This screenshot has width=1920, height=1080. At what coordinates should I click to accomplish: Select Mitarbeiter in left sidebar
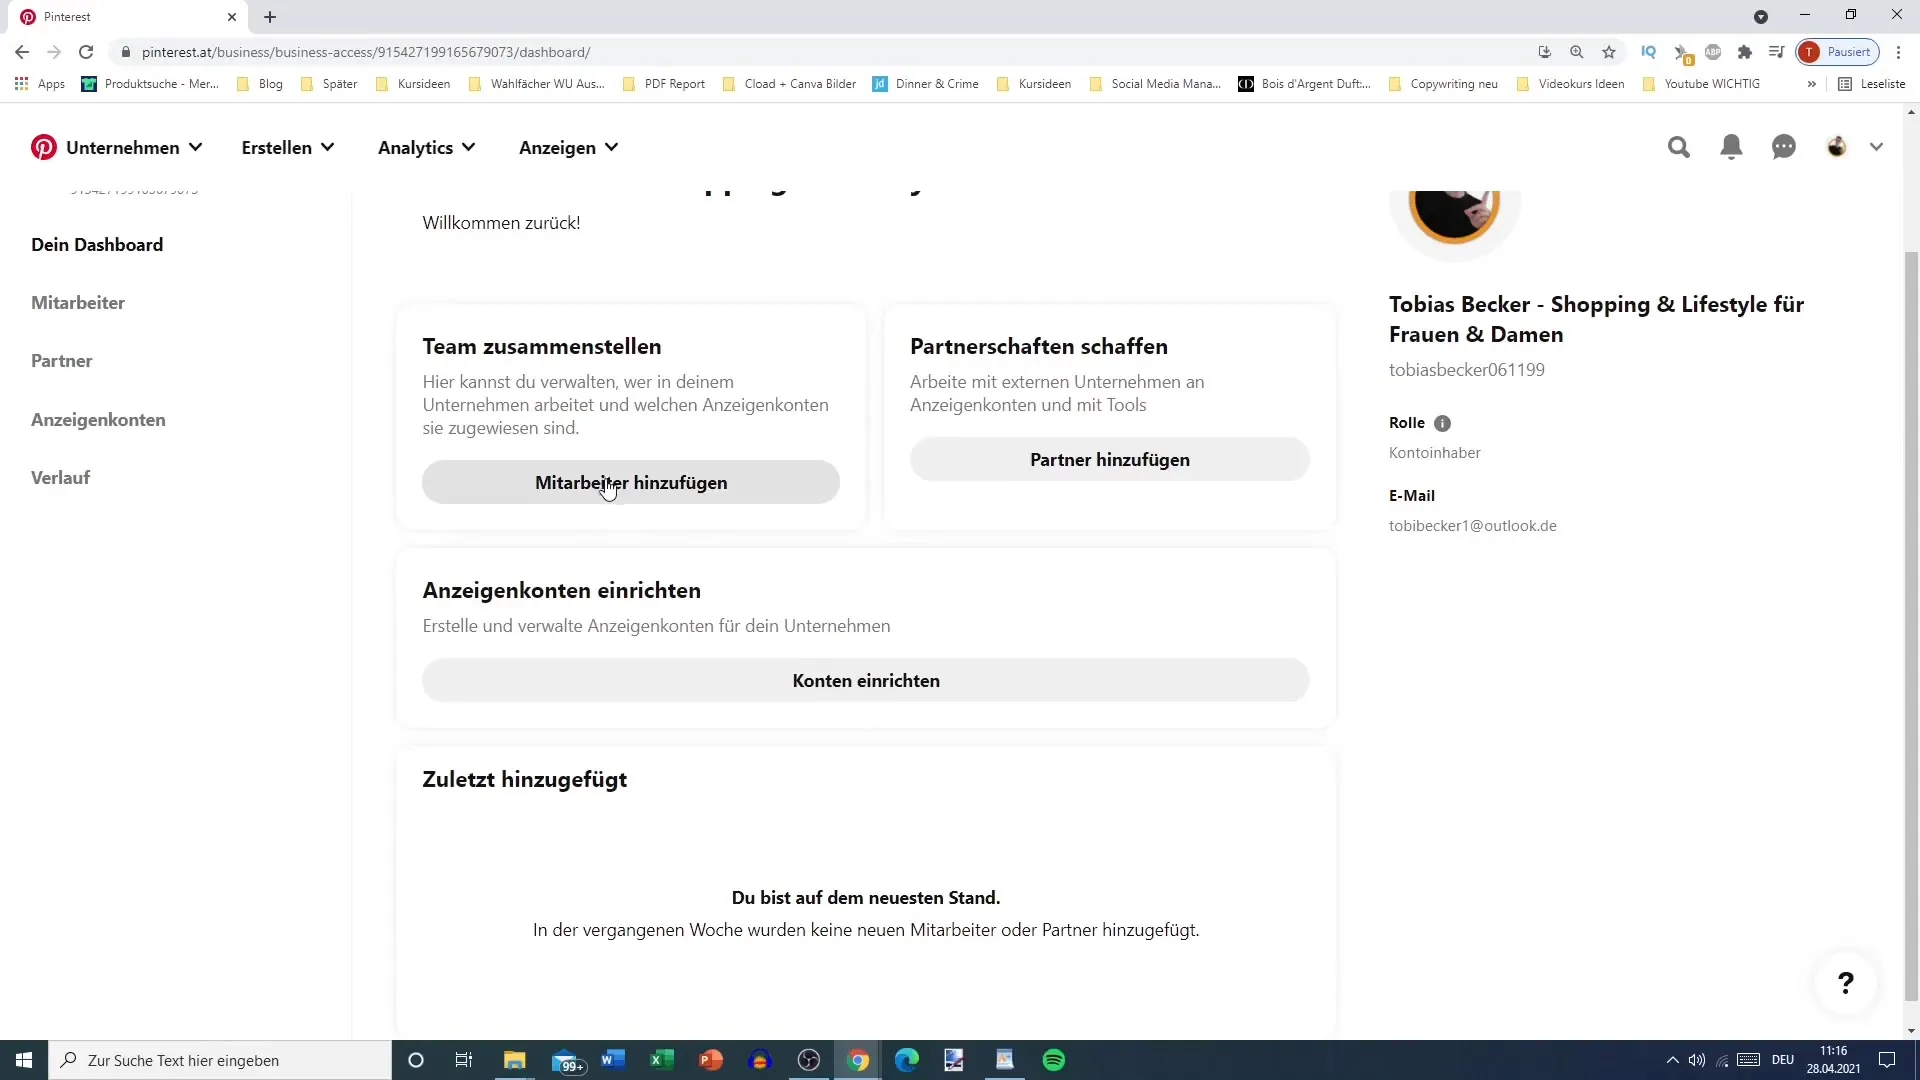click(78, 302)
